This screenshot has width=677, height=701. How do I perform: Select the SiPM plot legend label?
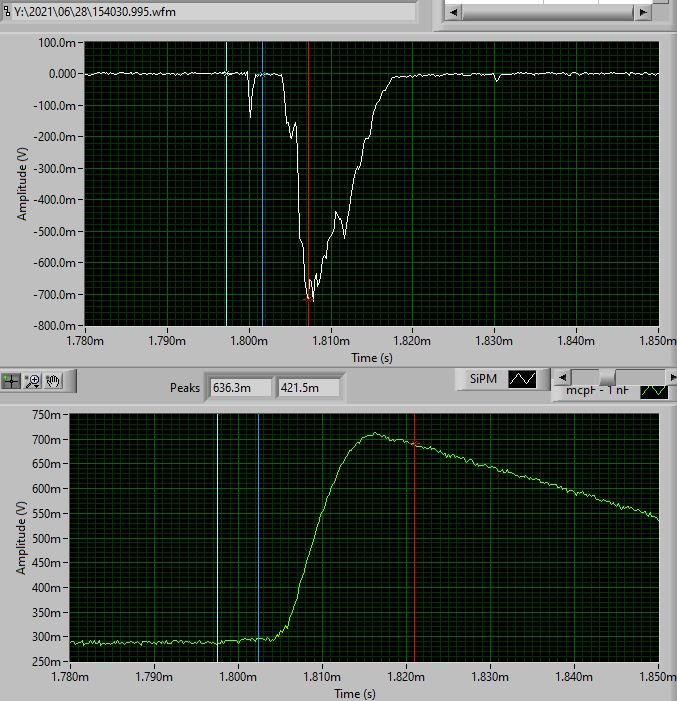[483, 379]
